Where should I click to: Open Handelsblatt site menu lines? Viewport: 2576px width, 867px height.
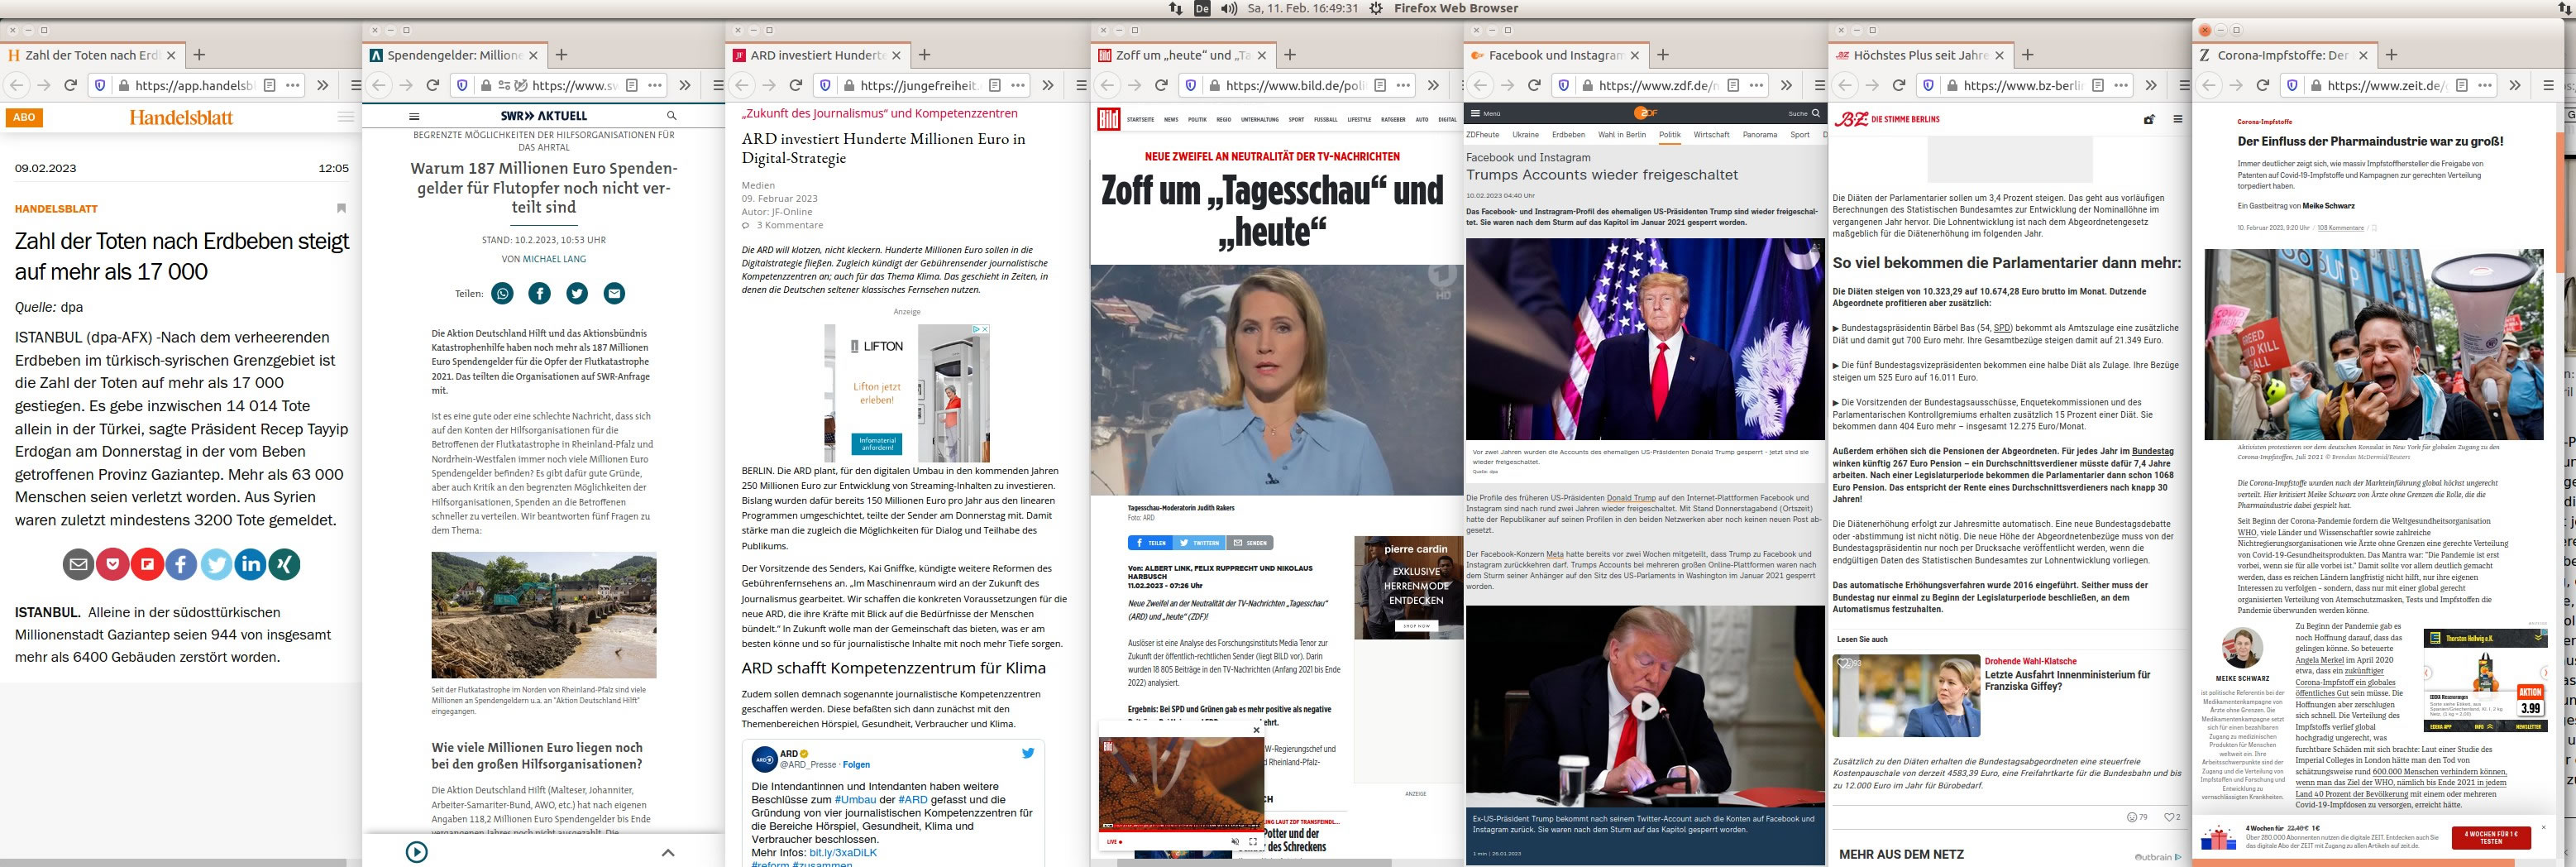345,117
